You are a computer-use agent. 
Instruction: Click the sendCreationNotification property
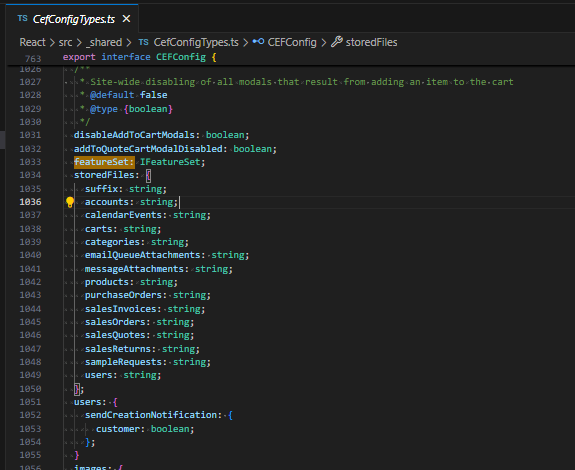151,415
